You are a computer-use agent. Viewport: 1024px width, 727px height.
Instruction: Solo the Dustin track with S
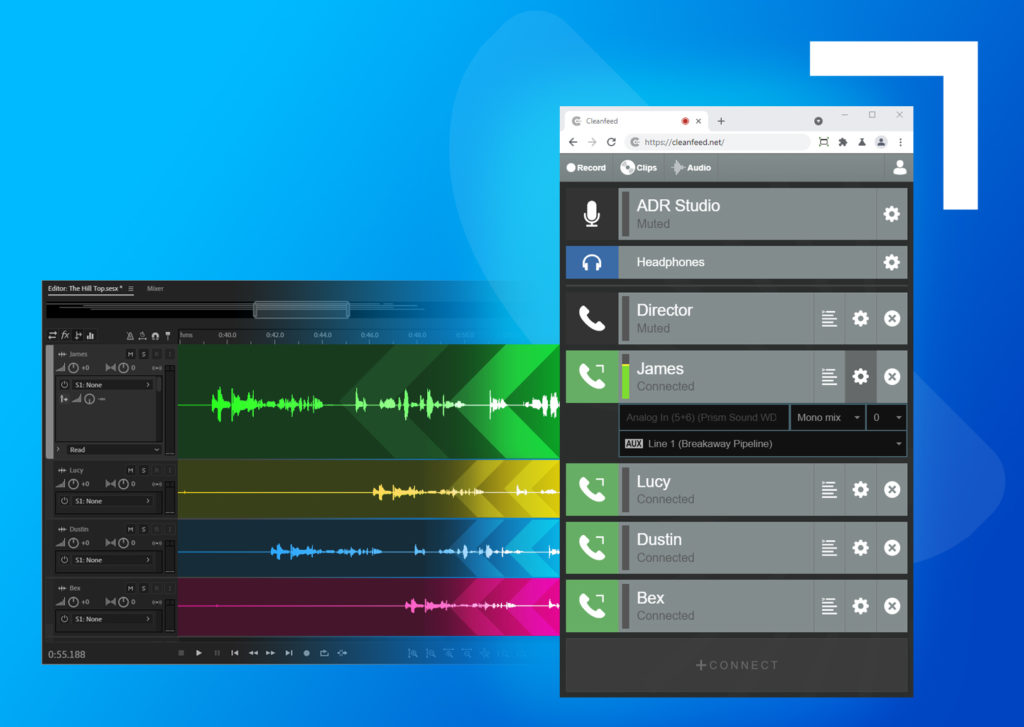(144, 529)
